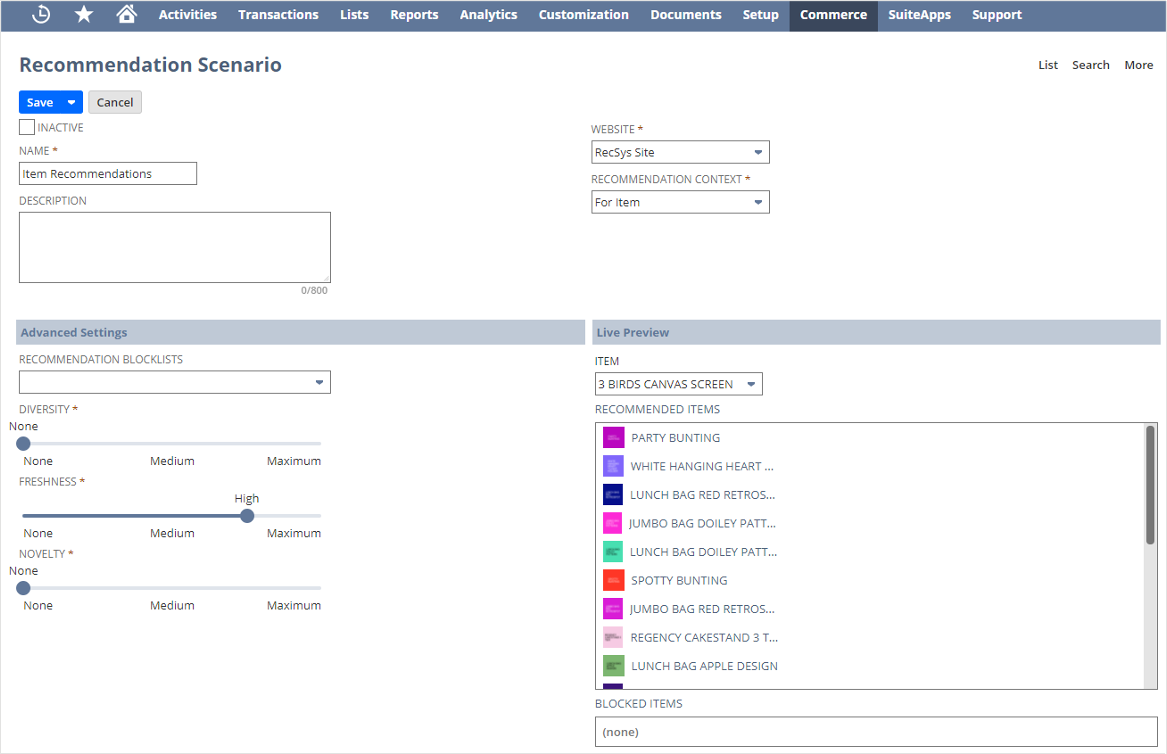The image size is (1167, 754).
Task: Open the Save button dropdown arrow
Action: (71, 103)
